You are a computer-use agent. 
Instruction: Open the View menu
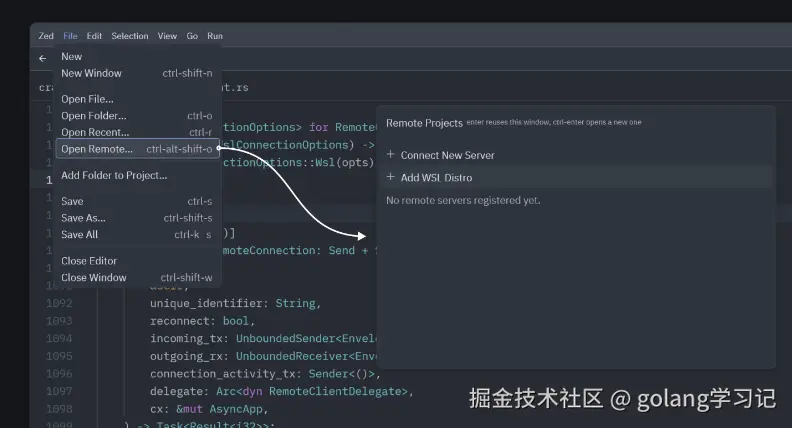(x=167, y=36)
